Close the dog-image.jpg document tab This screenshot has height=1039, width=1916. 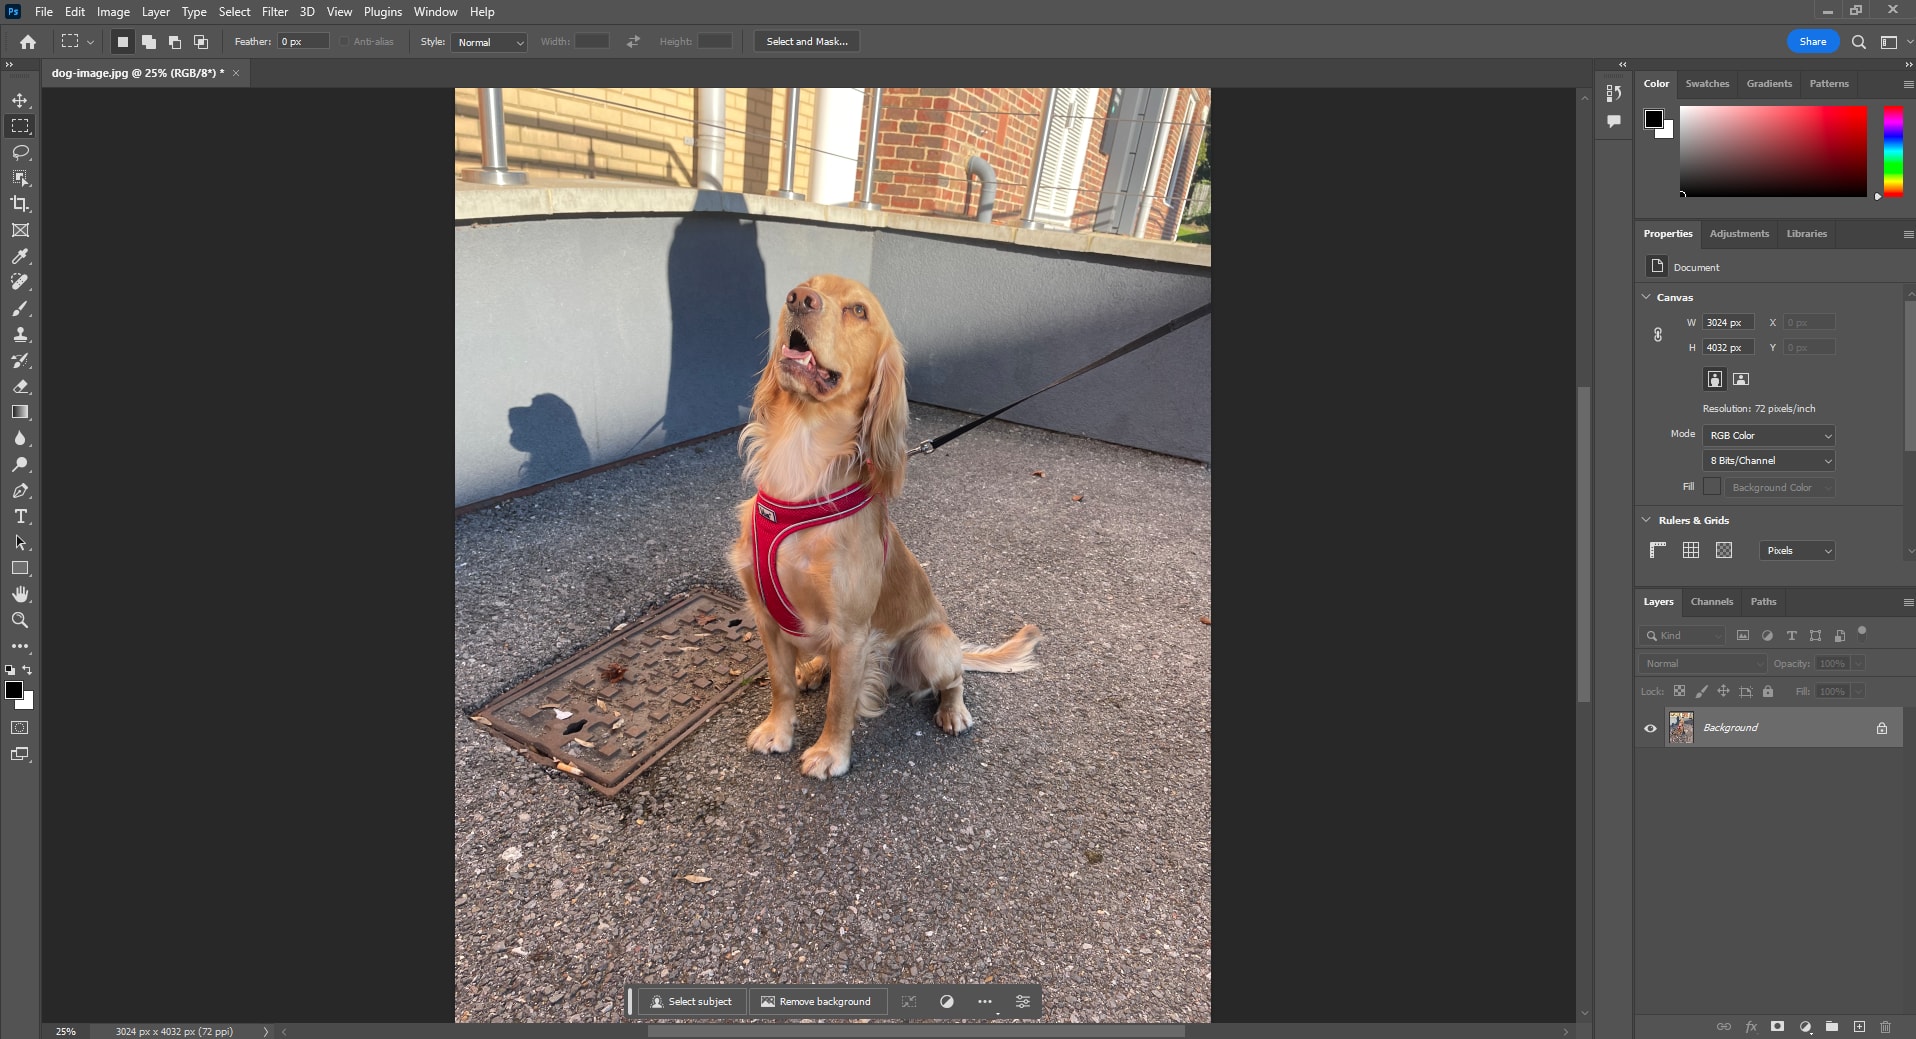236,73
